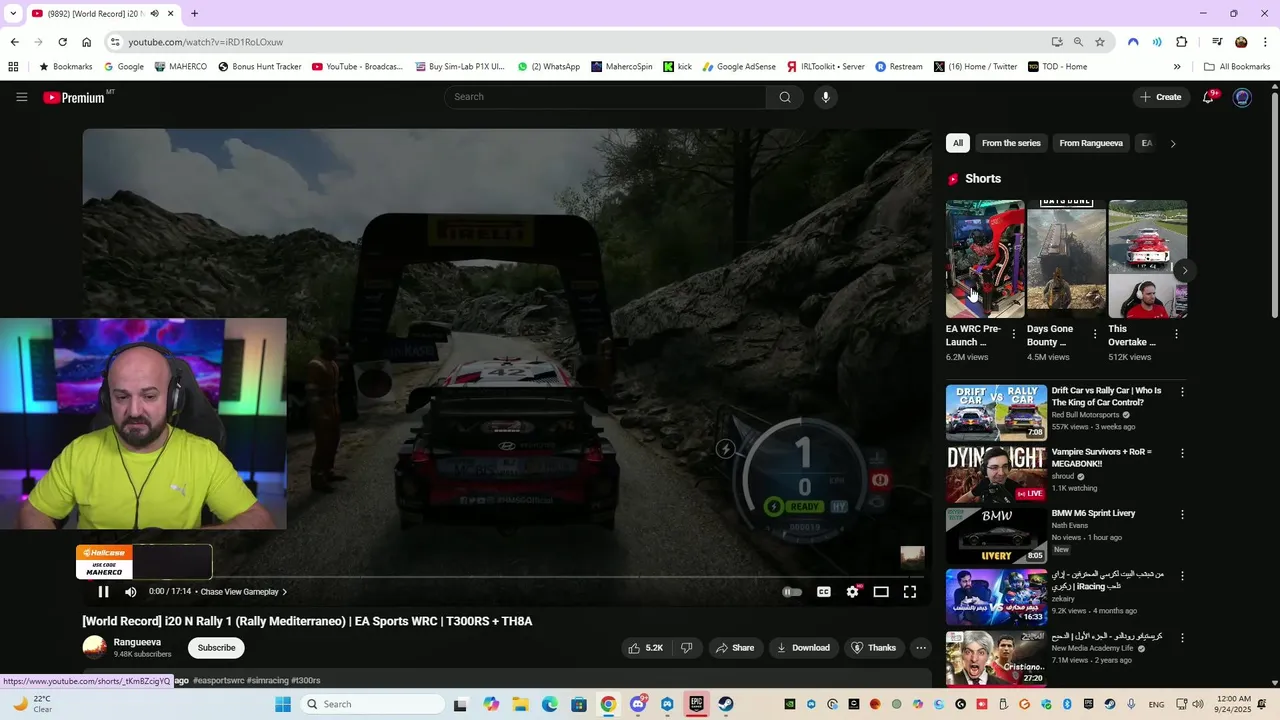Switch to theater mode

(881, 592)
